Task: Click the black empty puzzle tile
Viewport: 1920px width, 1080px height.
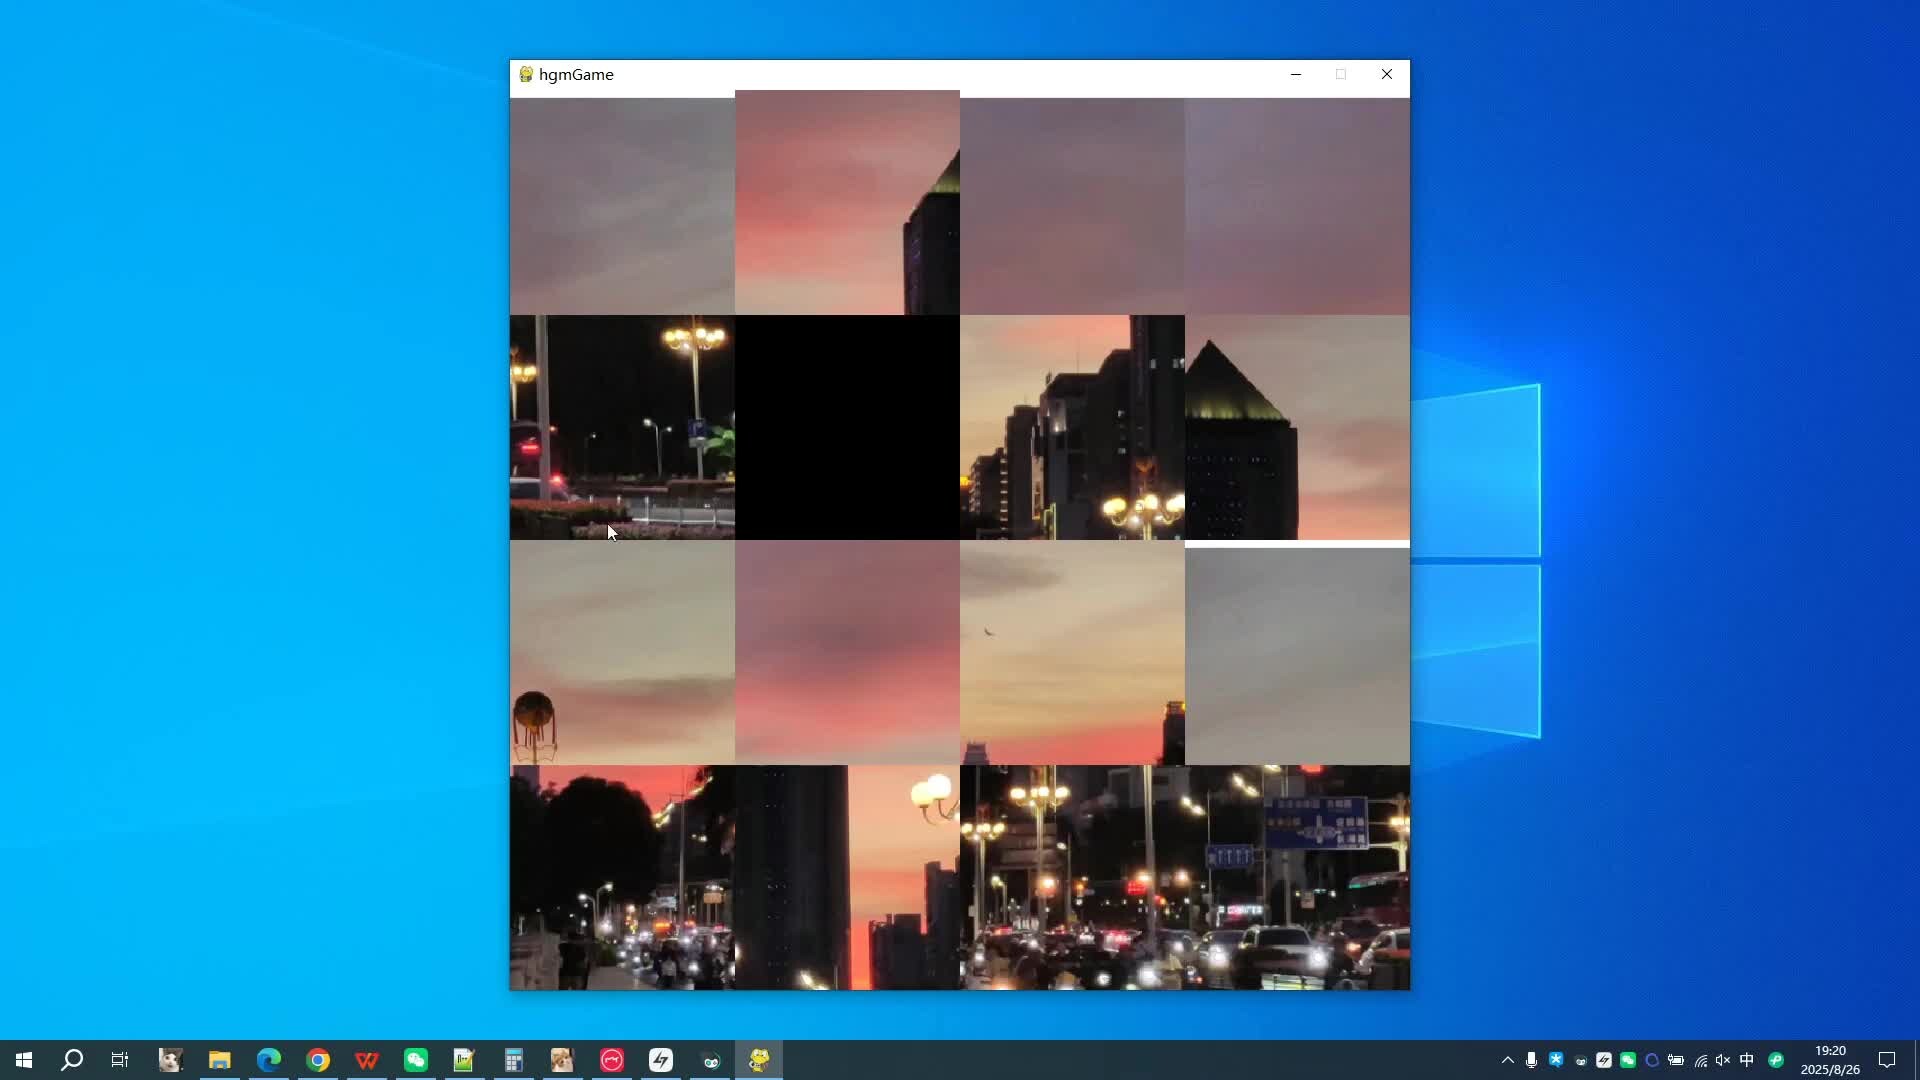Action: (x=847, y=427)
